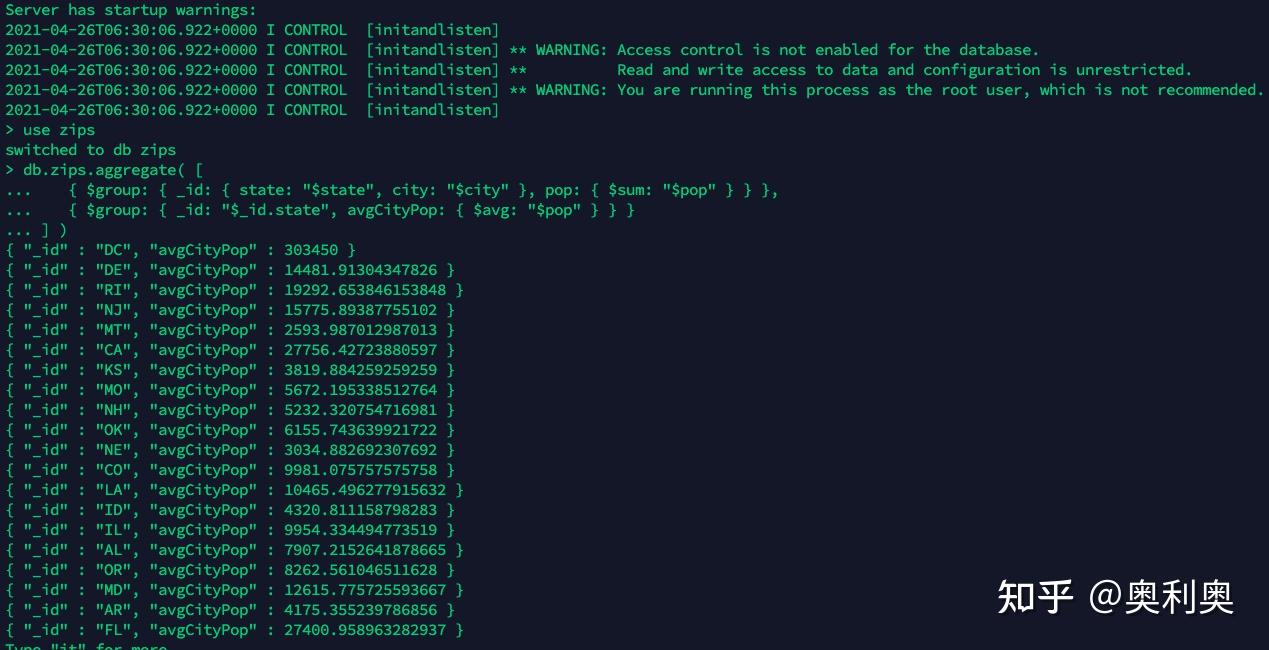Viewport: 1269px width, 650px height.
Task: Click the NJ result value 15775.89387755102
Action: [x=361, y=310]
